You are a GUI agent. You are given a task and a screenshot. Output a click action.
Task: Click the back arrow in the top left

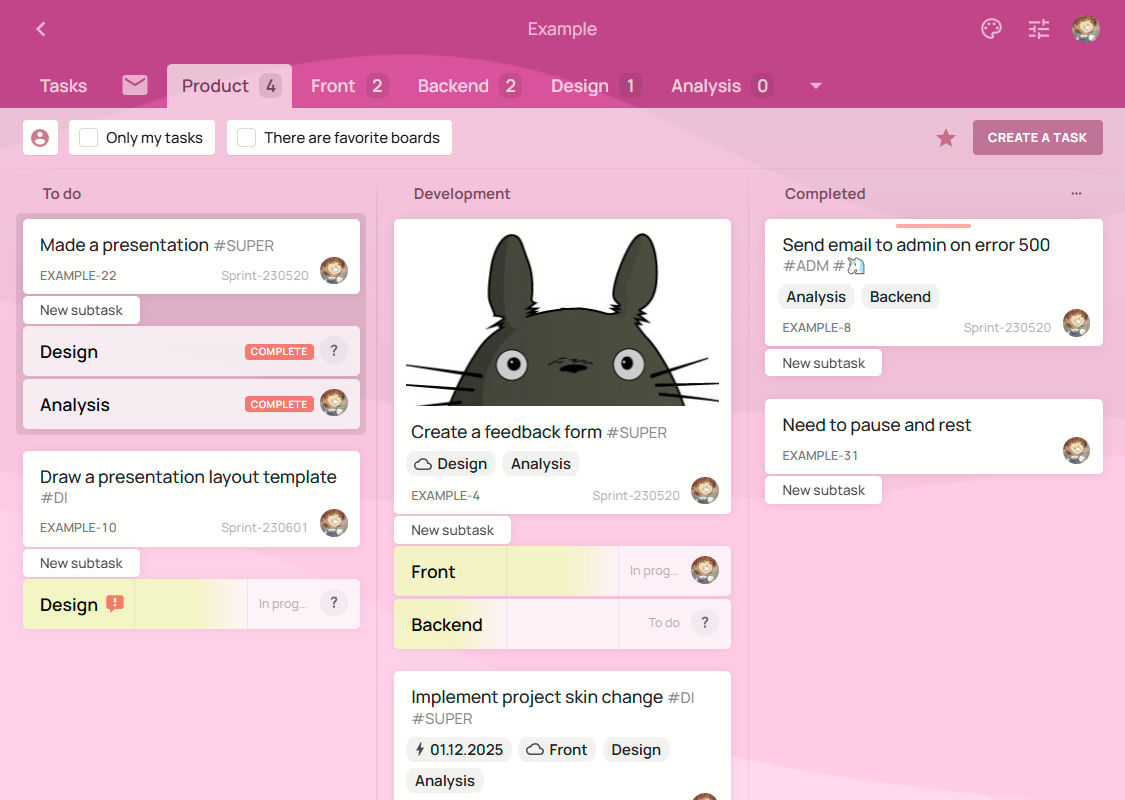pyautogui.click(x=40, y=29)
